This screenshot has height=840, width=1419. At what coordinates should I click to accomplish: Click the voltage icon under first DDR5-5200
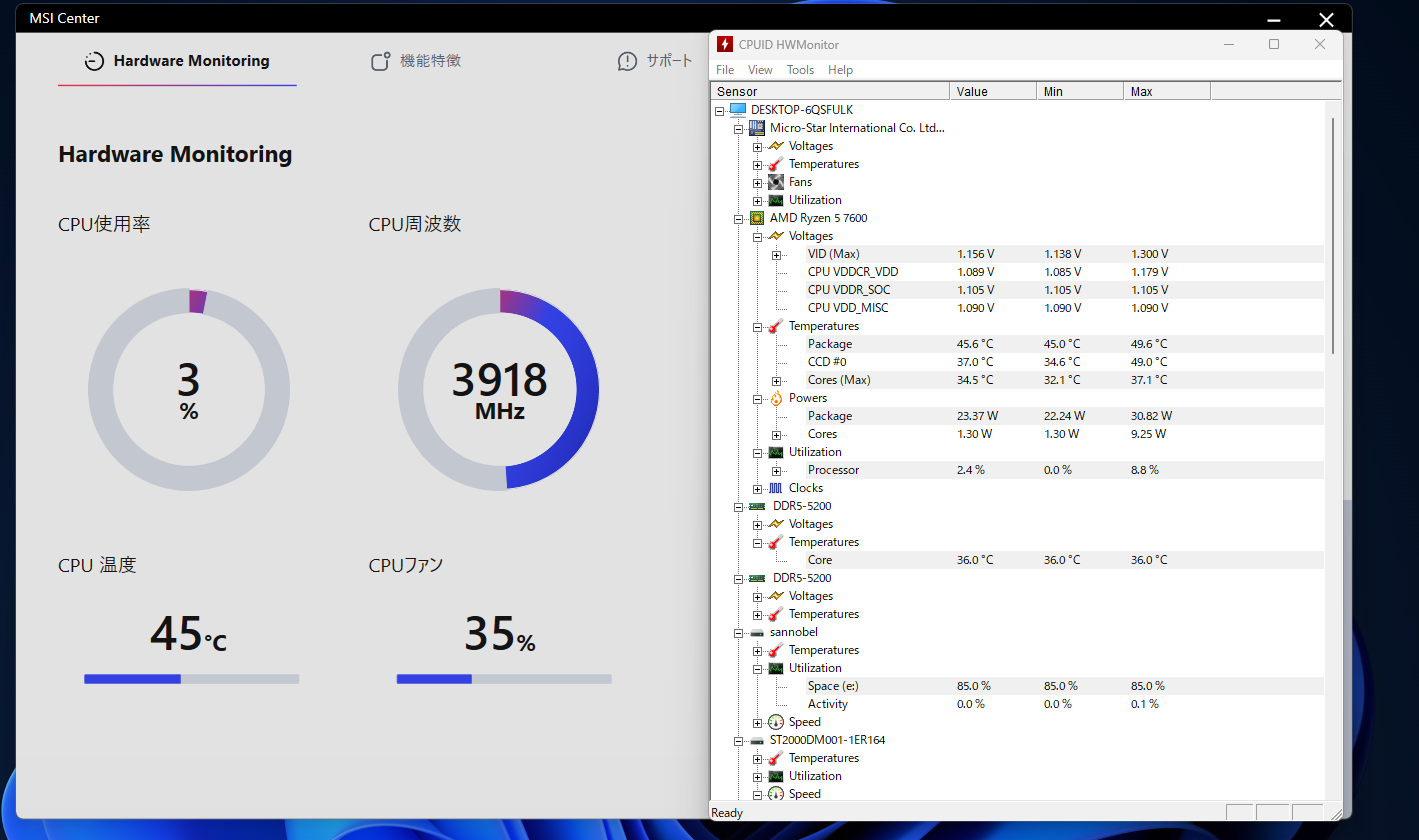(x=776, y=524)
